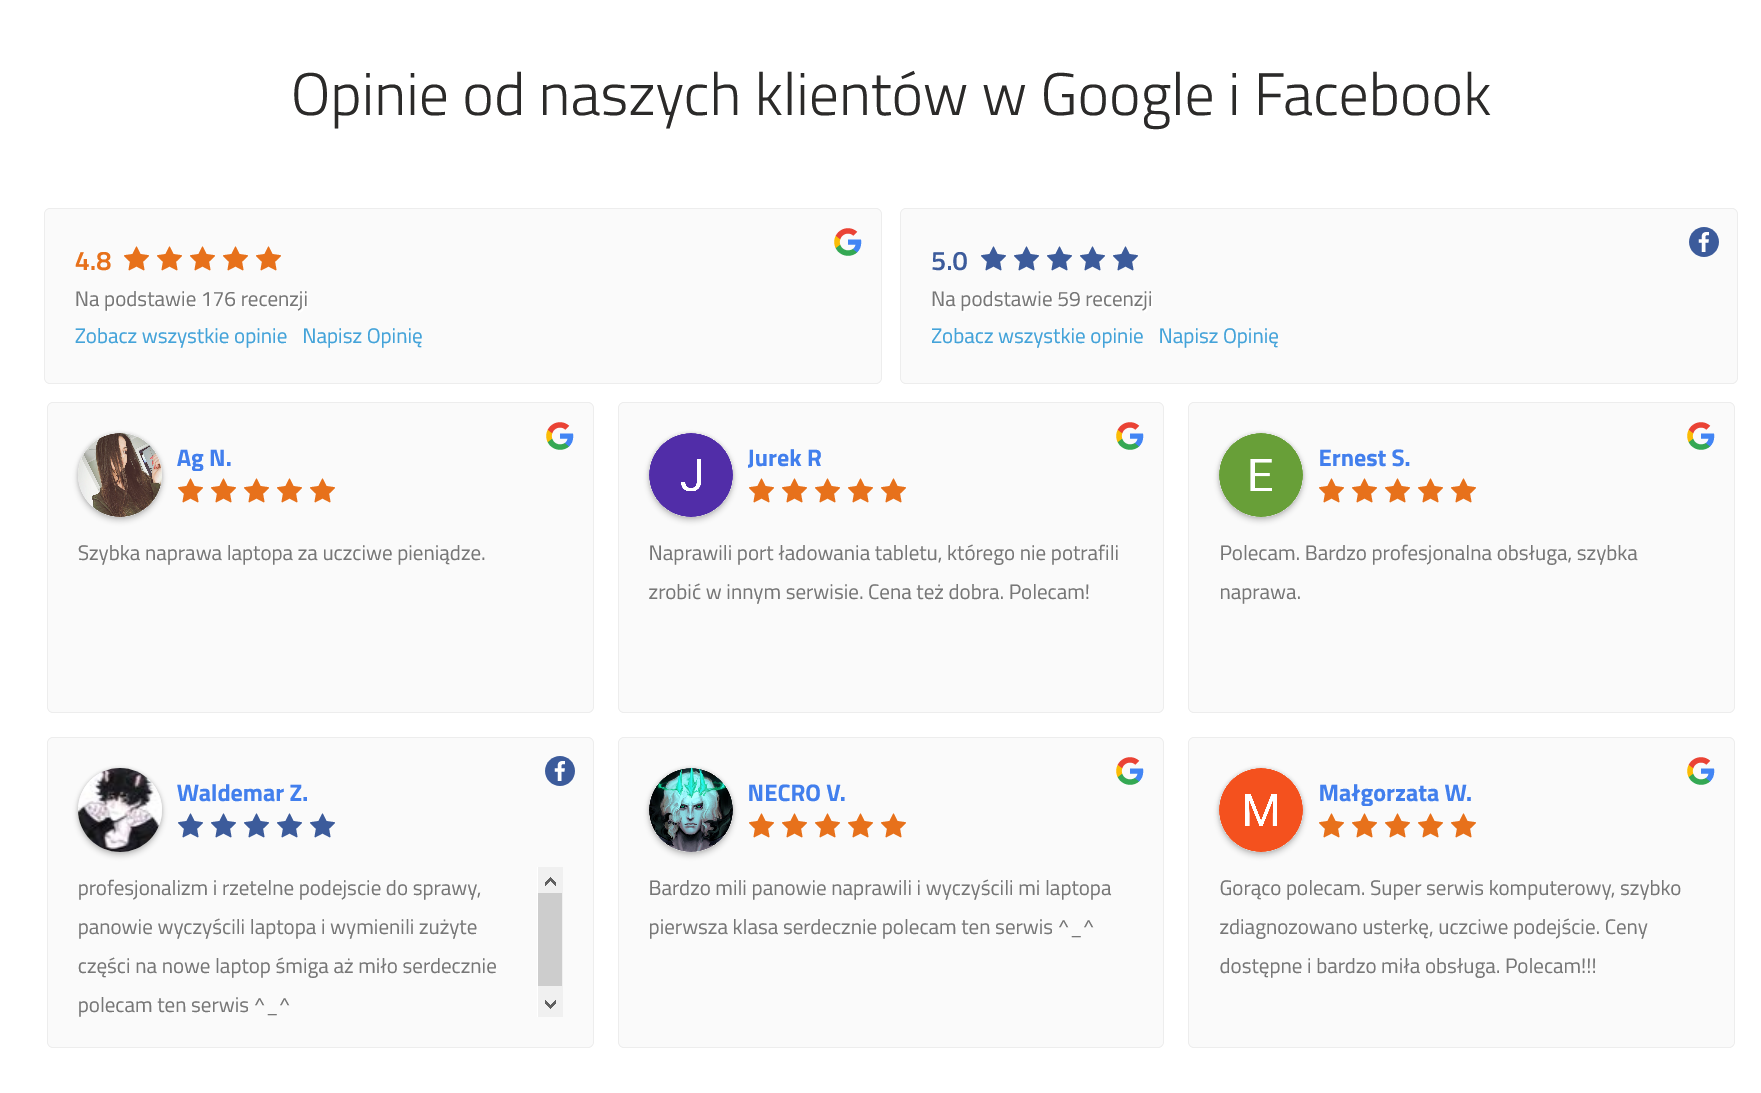The image size is (1761, 1093).
Task: Click the Google icon in the 4.8 rating summary
Action: 847,242
